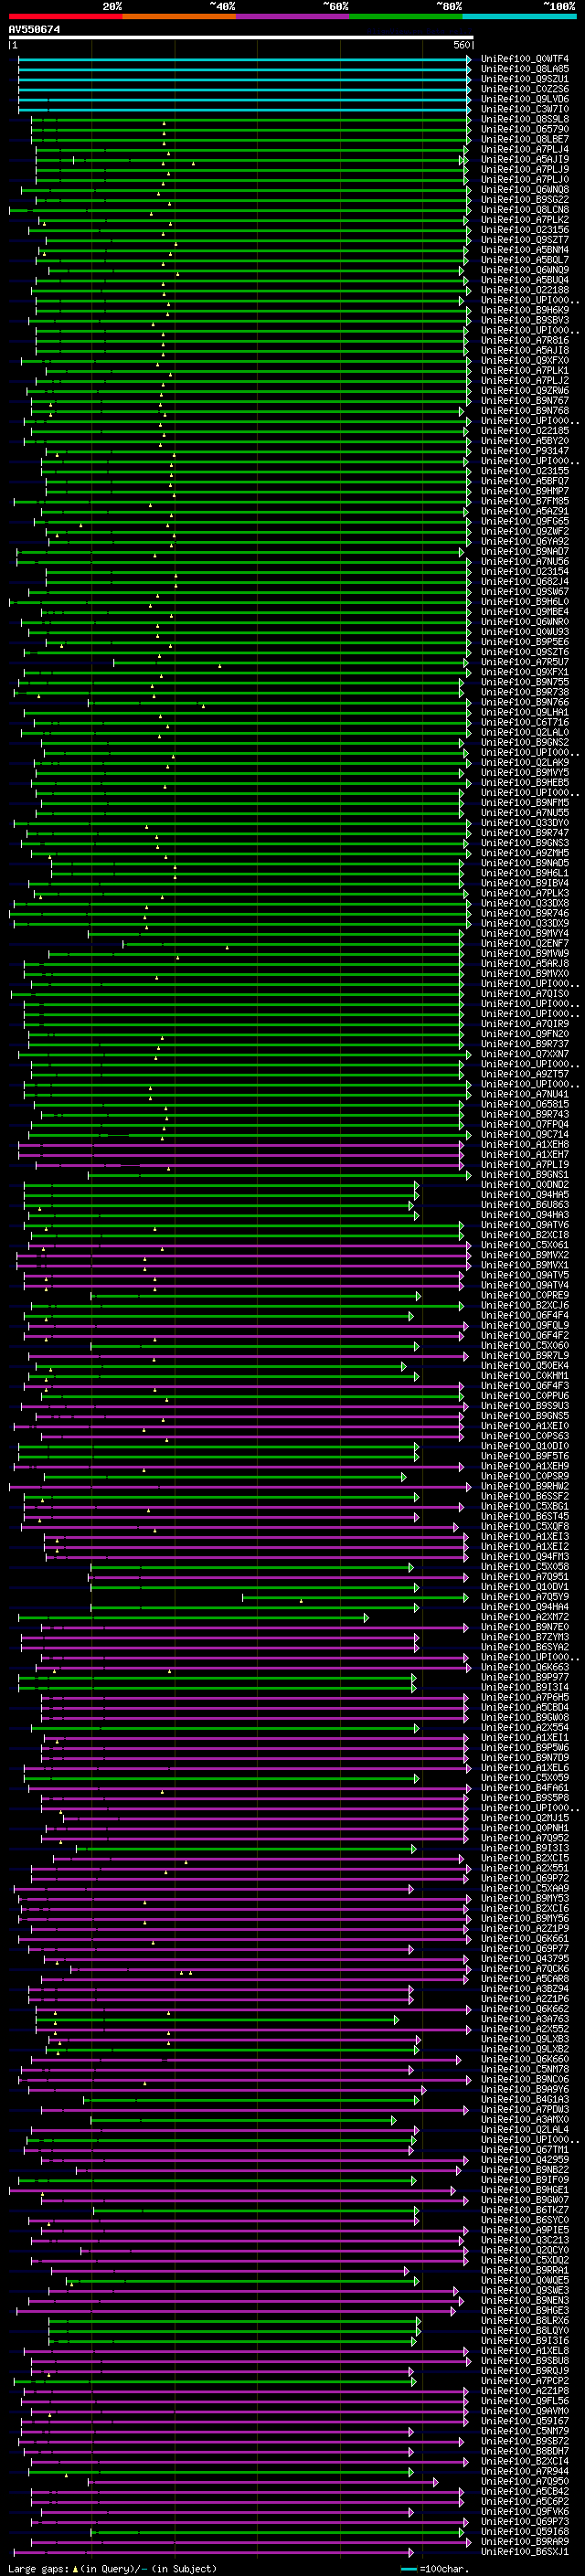Click the white query bar spanning 1 to 560
The width and height of the screenshot is (585, 2576).
240,38
